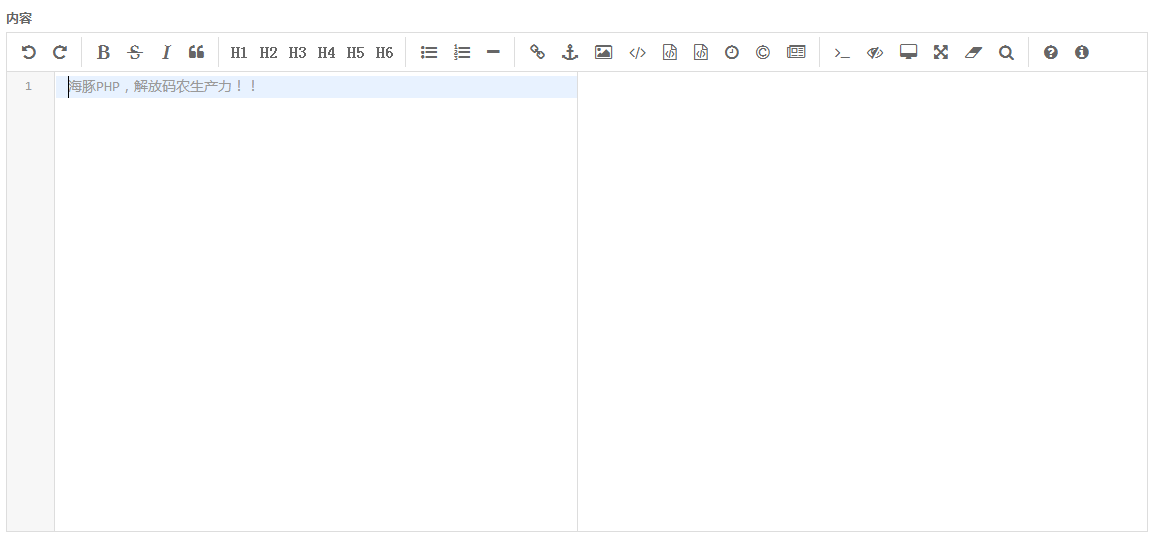The image size is (1163, 549).
Task: Apply H6 heading
Action: [384, 52]
